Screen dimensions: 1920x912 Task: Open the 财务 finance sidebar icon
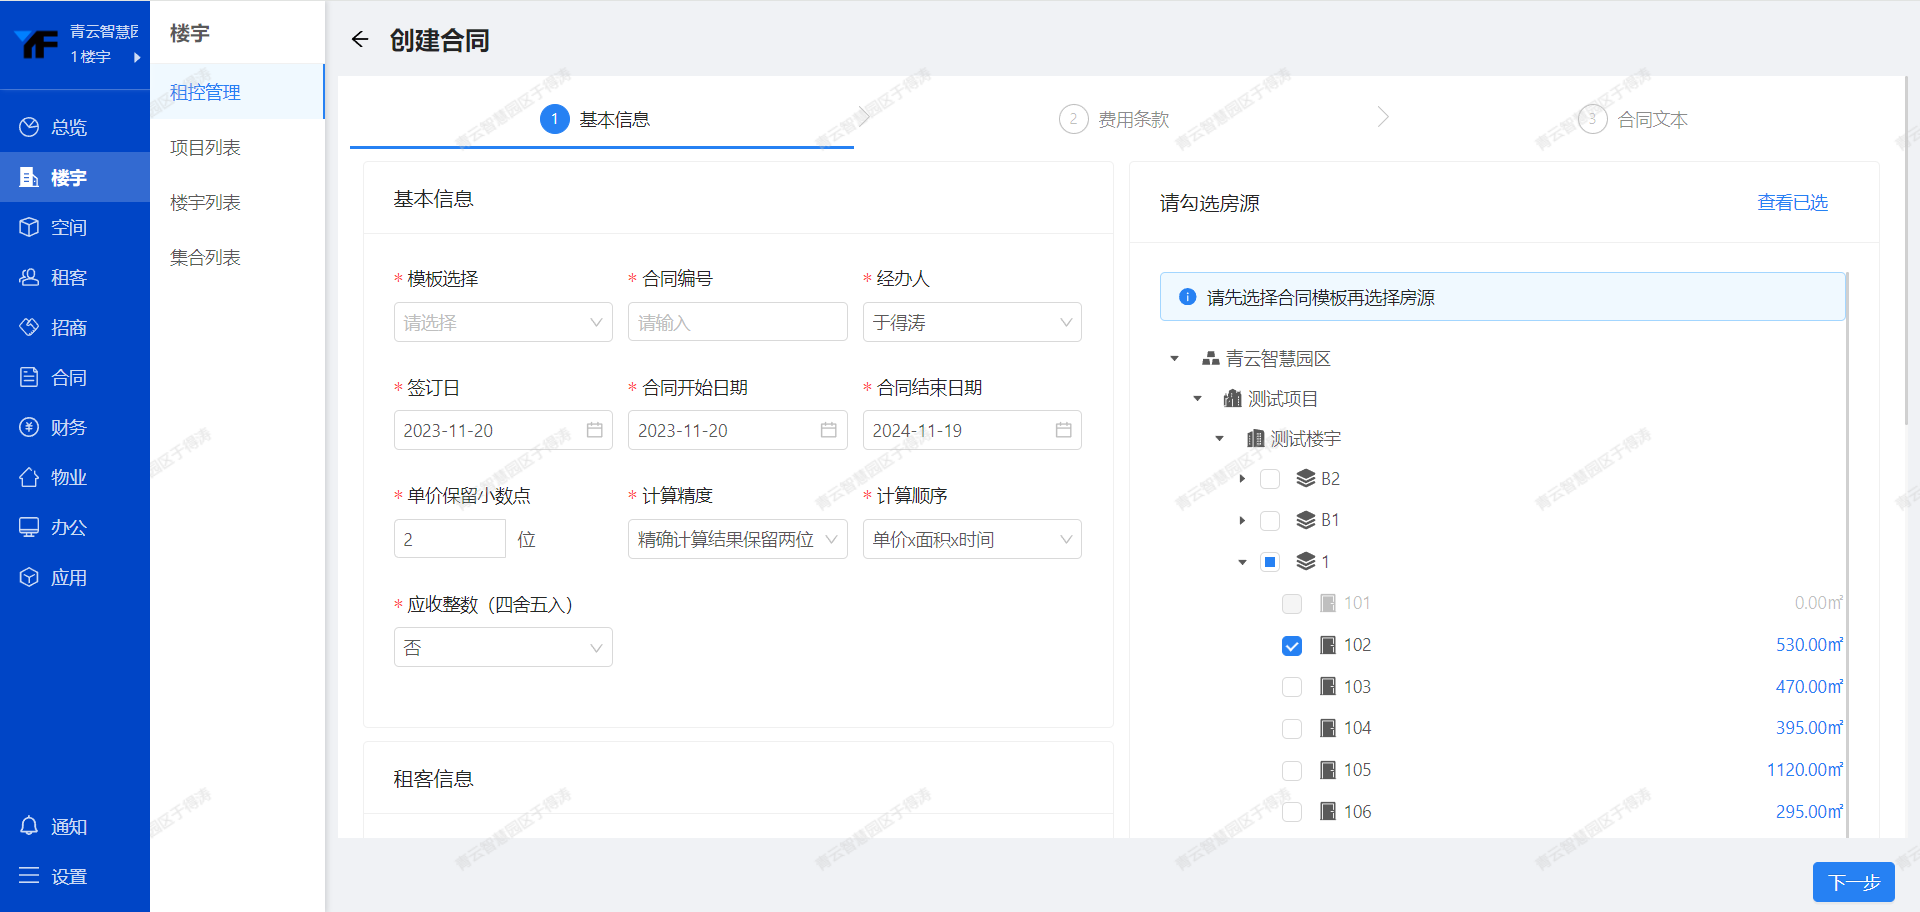tap(29, 427)
